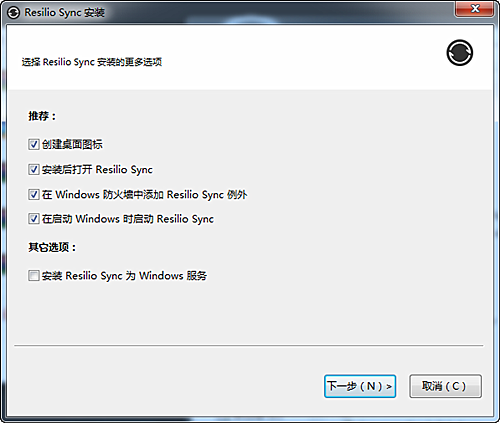The image size is (500, 423).
Task: Close the installer with the red X button
Action: (475, 9)
